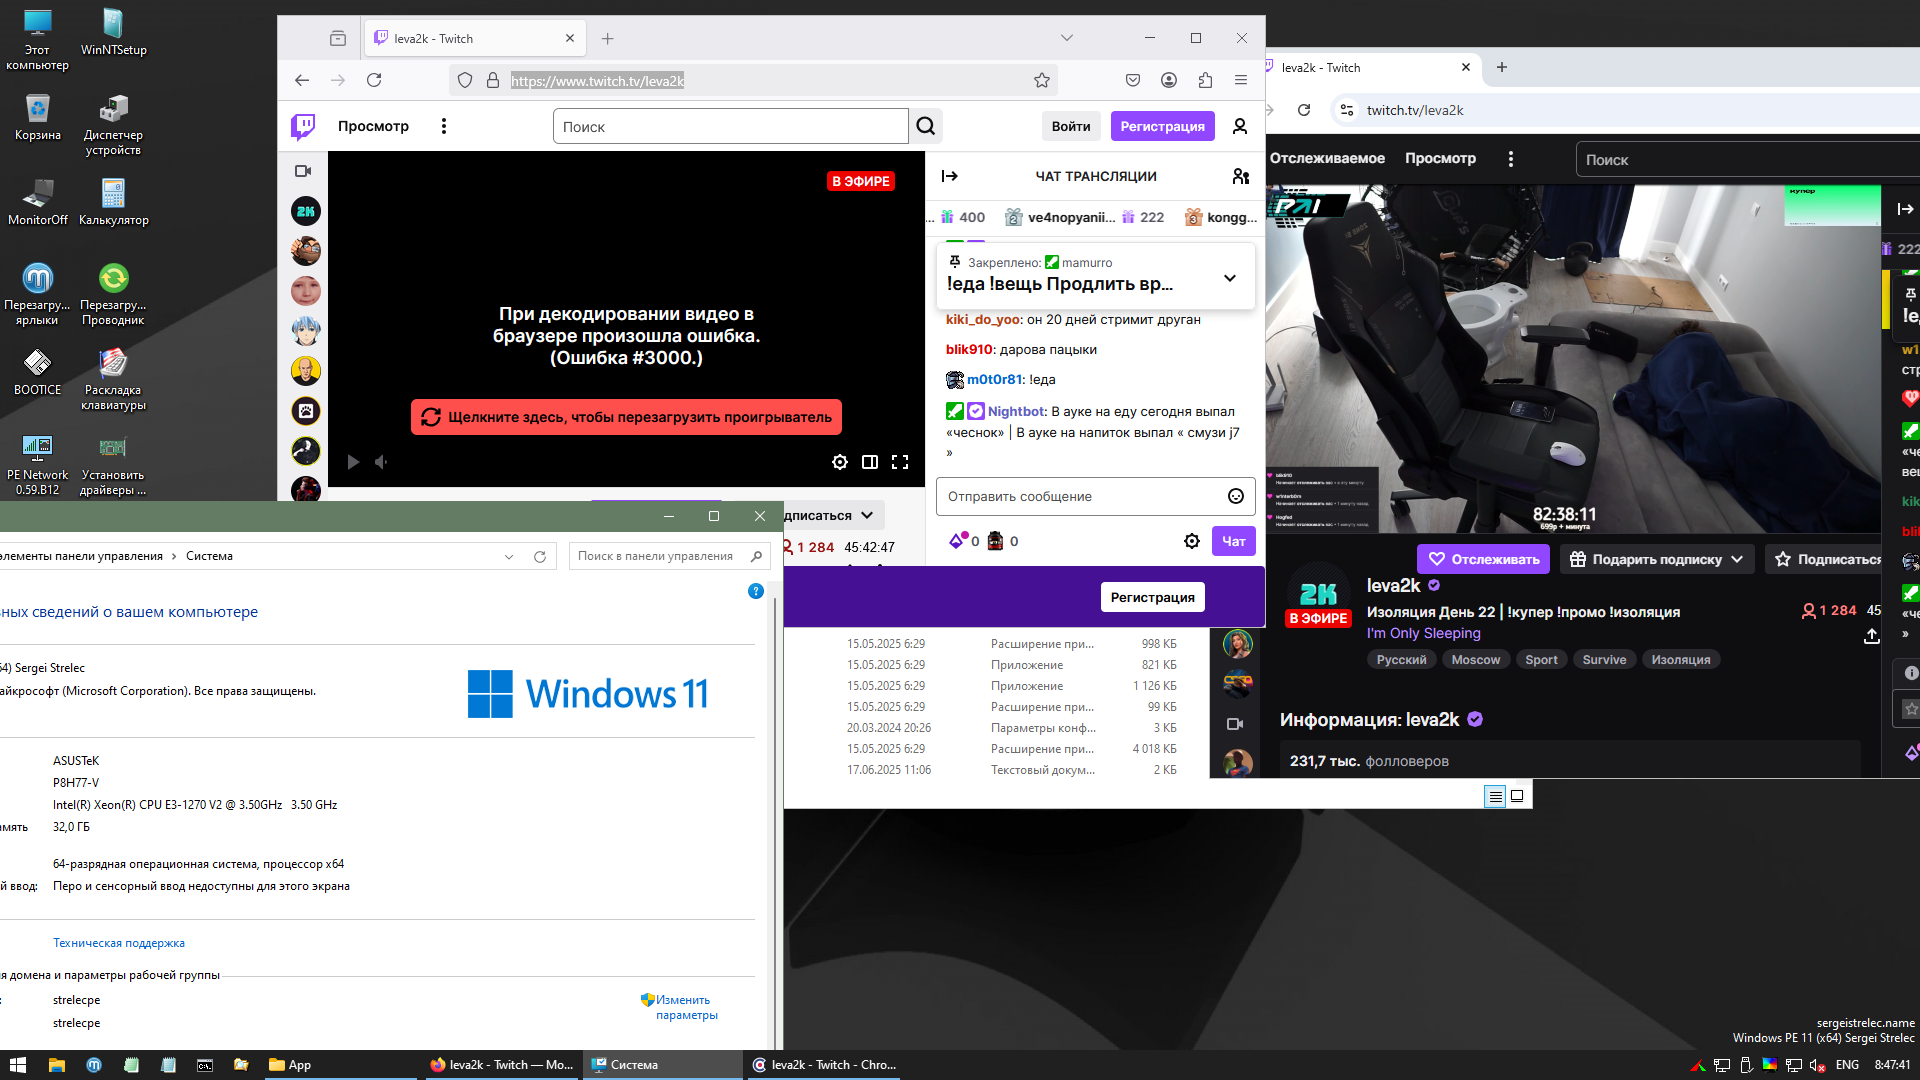Type in Отправить сообщение chat field
The height and width of the screenshot is (1080, 1920).
tap(1080, 496)
